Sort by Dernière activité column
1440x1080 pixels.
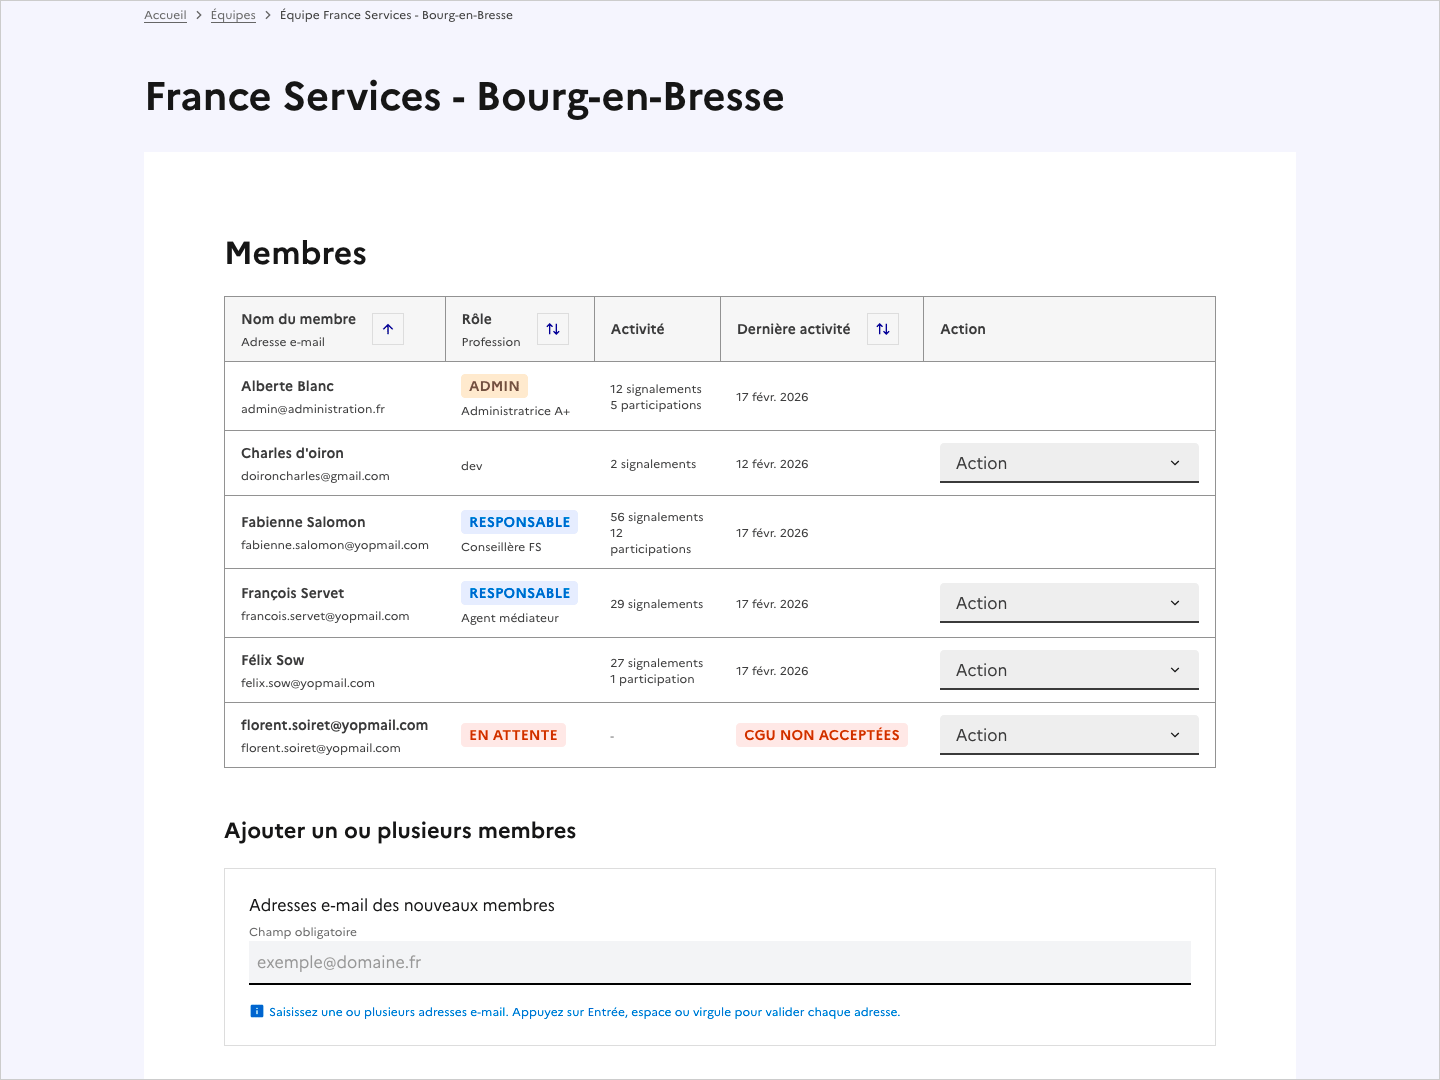tap(882, 328)
